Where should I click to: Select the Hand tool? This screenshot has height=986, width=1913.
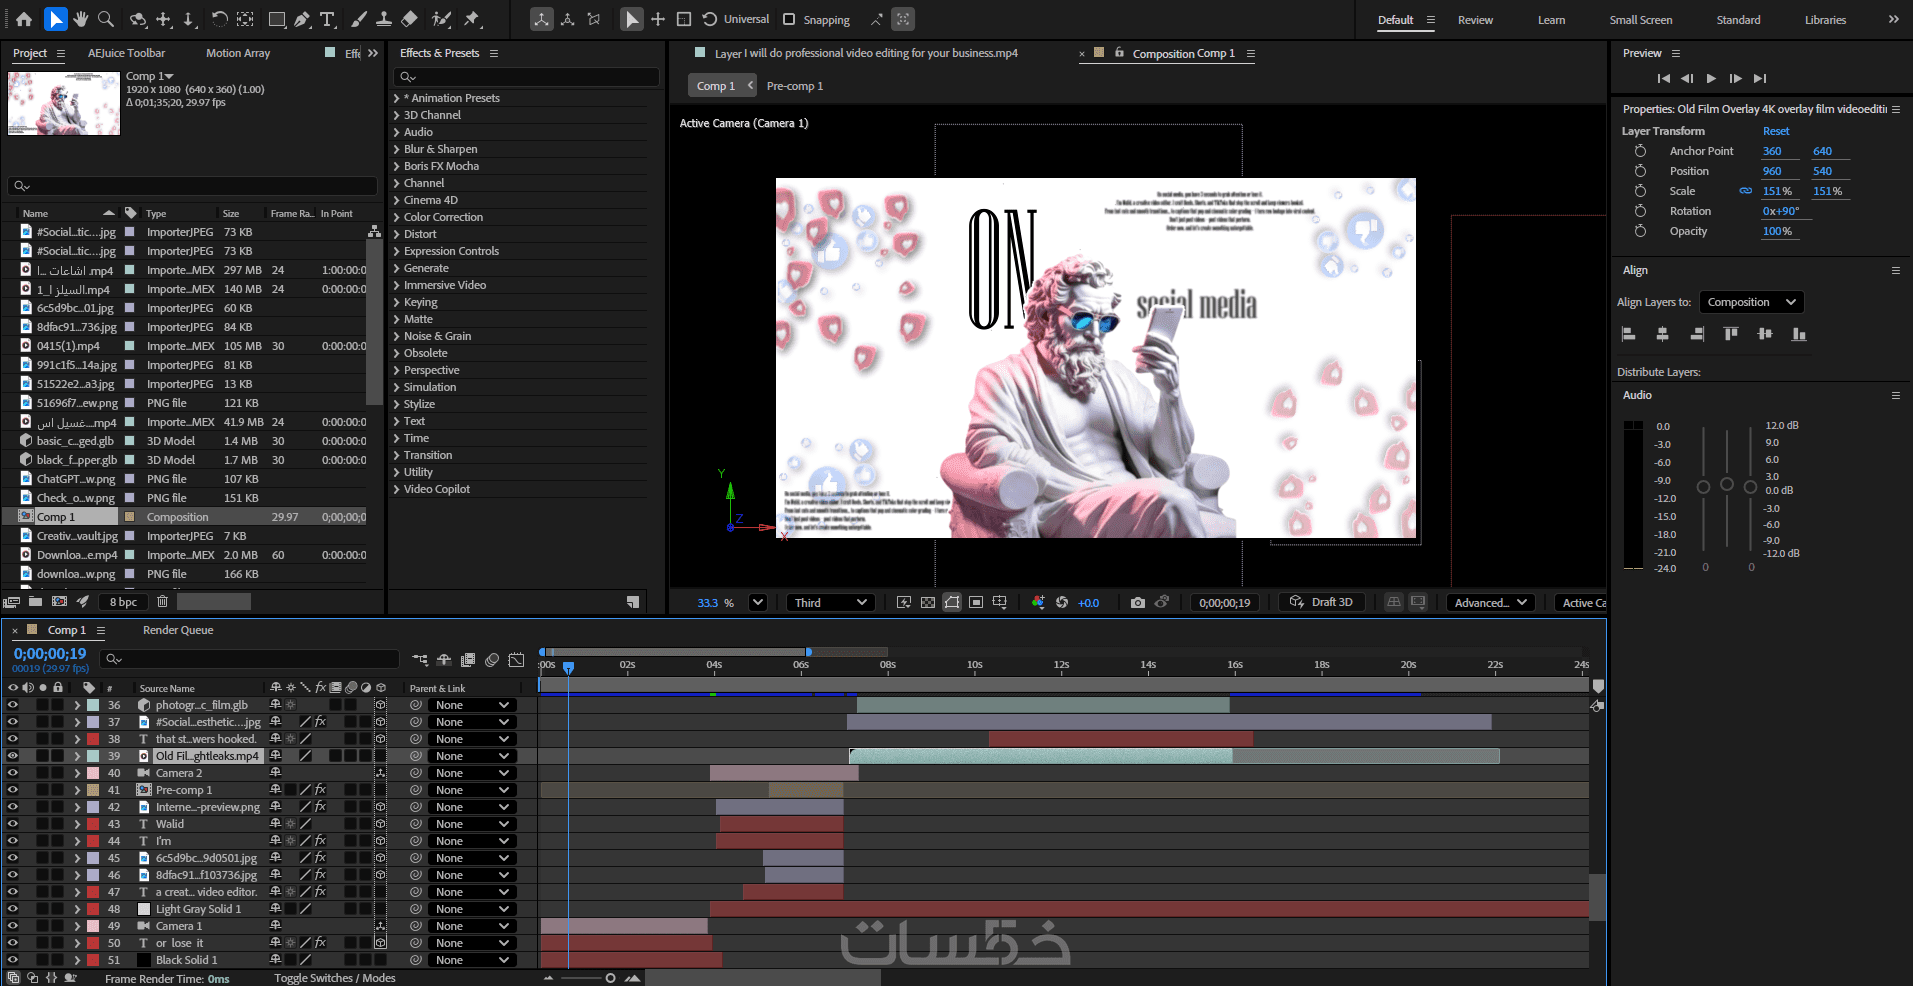(x=80, y=19)
